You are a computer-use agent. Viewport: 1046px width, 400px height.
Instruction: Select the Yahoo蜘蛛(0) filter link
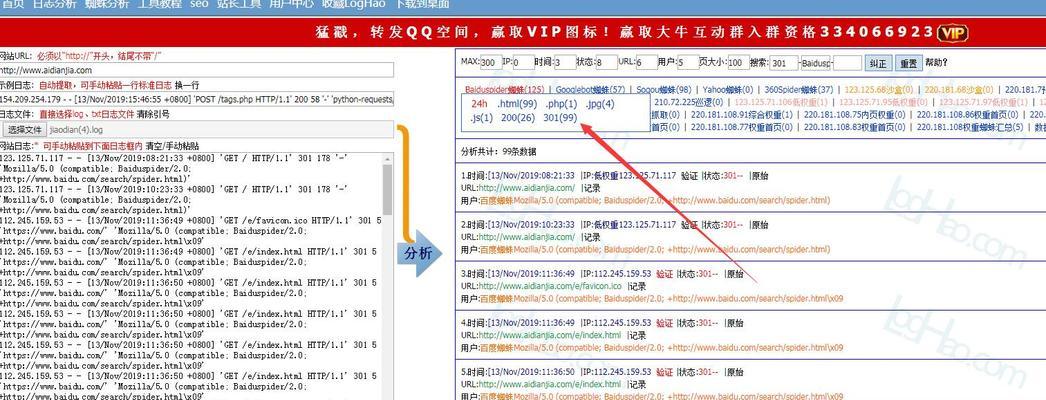728,89
